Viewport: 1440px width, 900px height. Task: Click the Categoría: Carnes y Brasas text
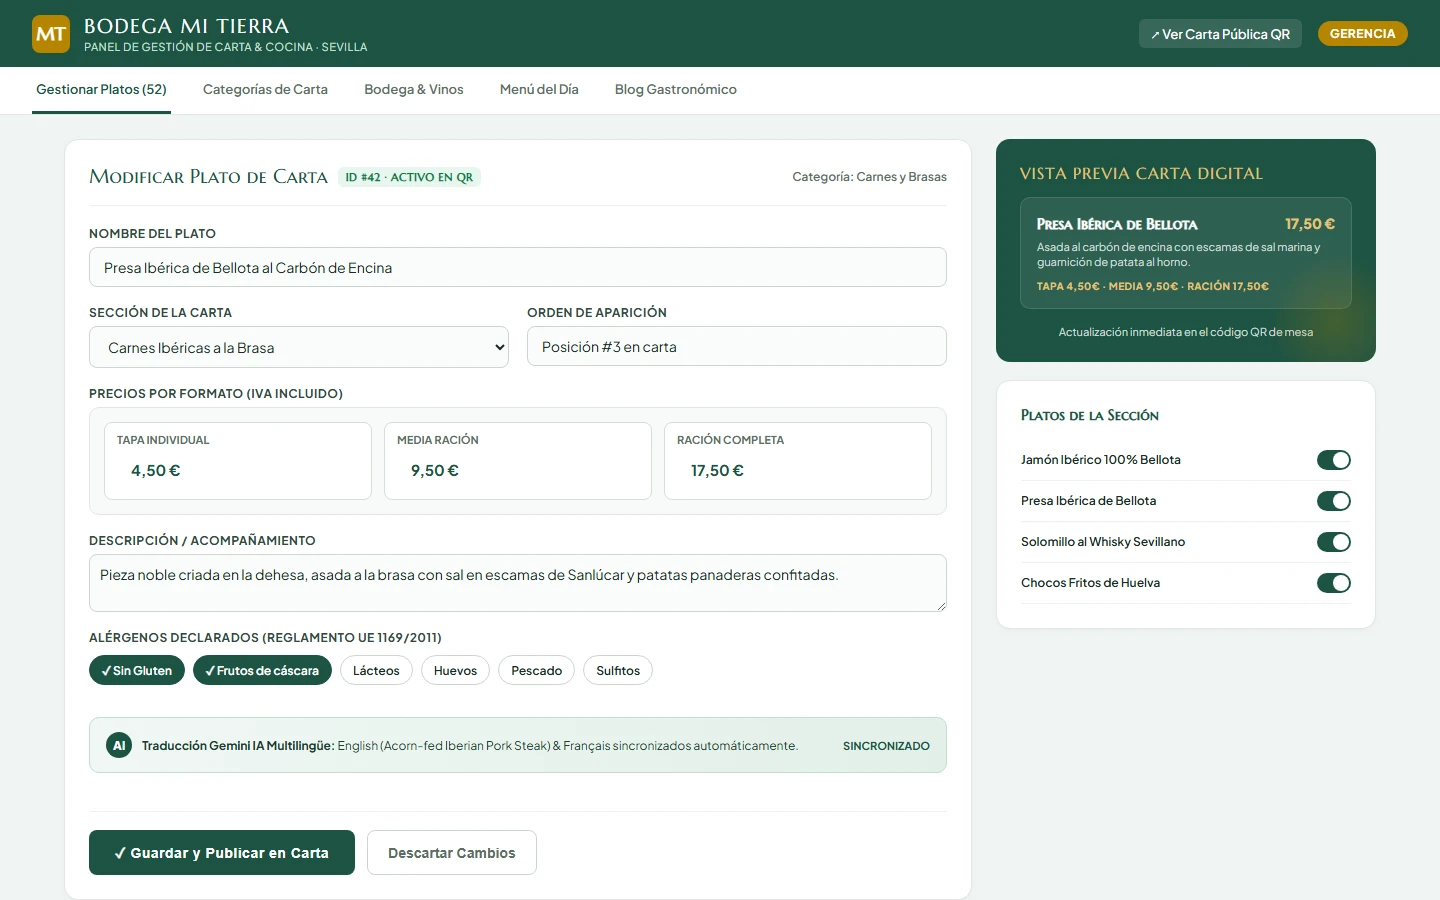point(869,177)
